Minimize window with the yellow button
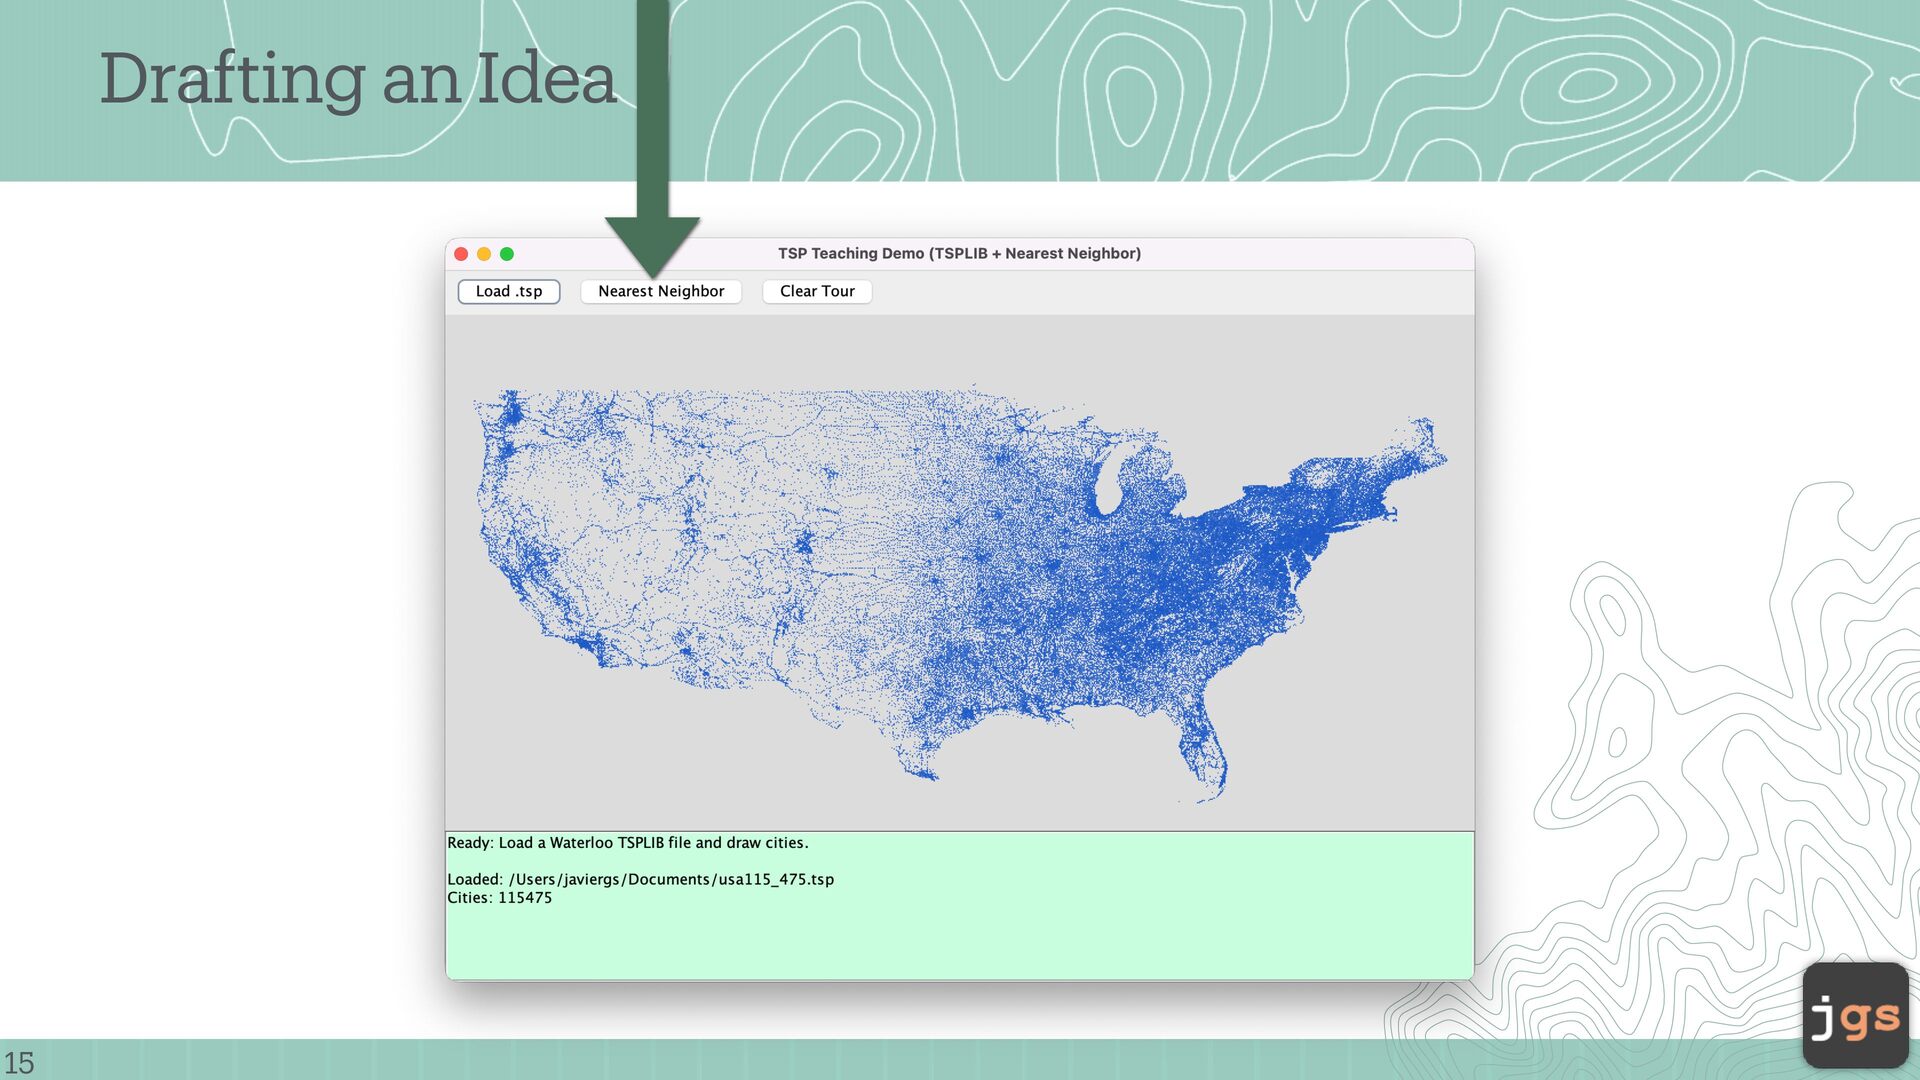Screen dimensions: 1920x1080 pos(484,254)
